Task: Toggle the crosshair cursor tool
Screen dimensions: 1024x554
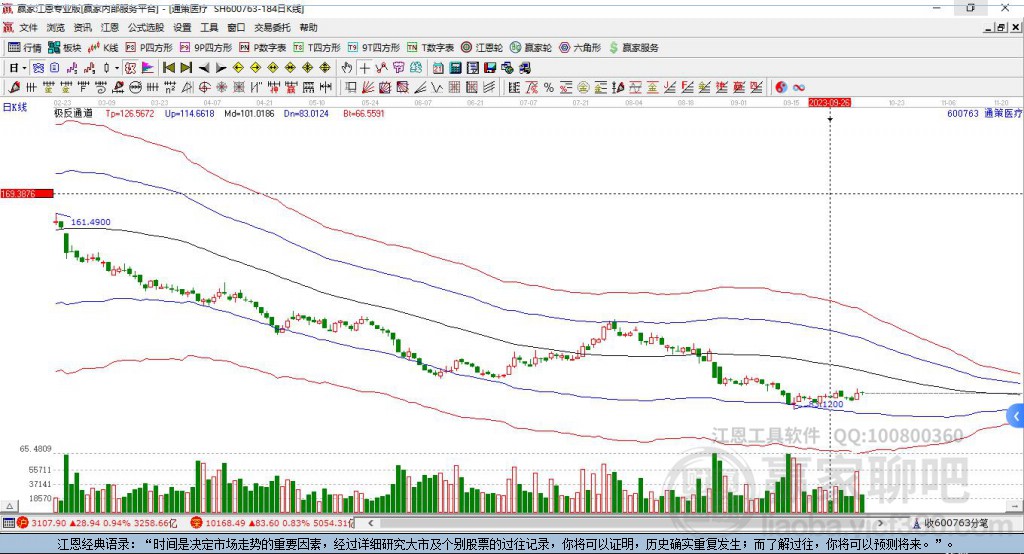Action: coord(364,67)
